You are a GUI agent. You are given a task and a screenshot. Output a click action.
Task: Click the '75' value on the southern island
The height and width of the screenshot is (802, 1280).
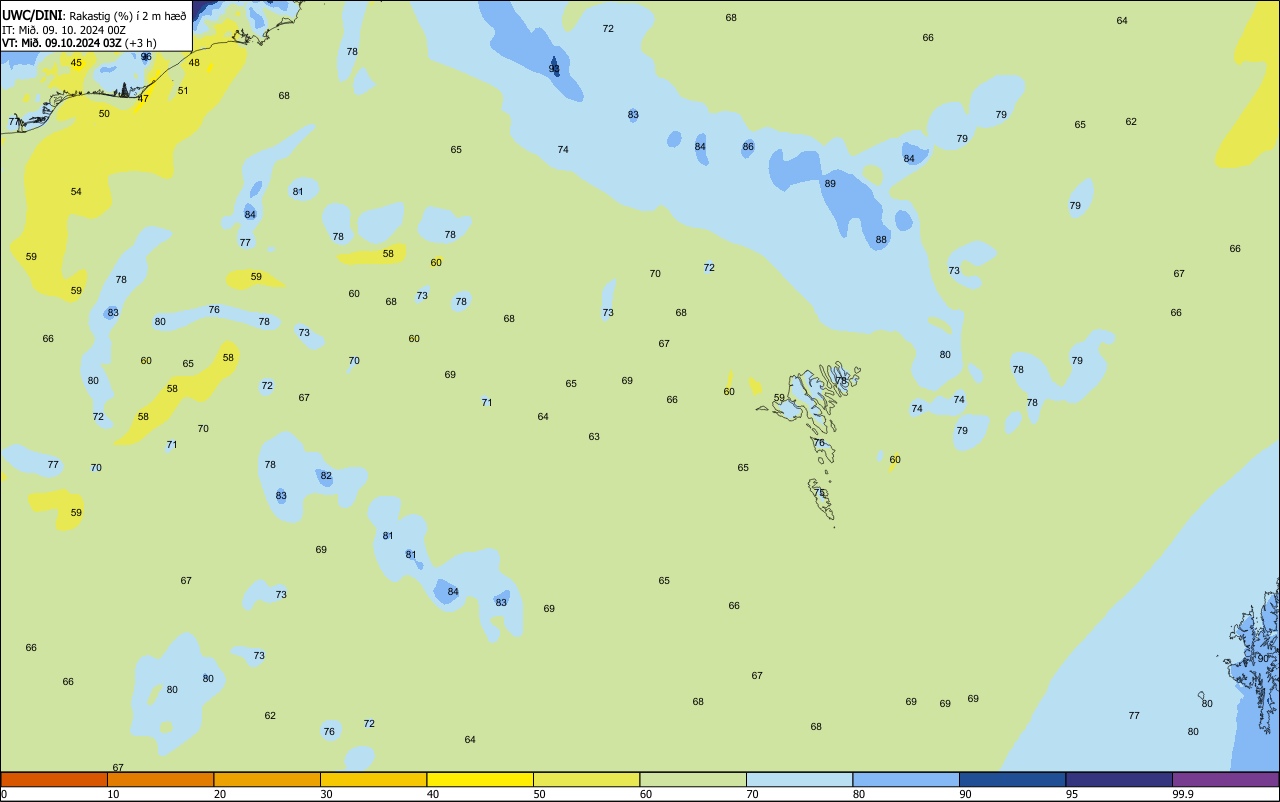click(819, 493)
